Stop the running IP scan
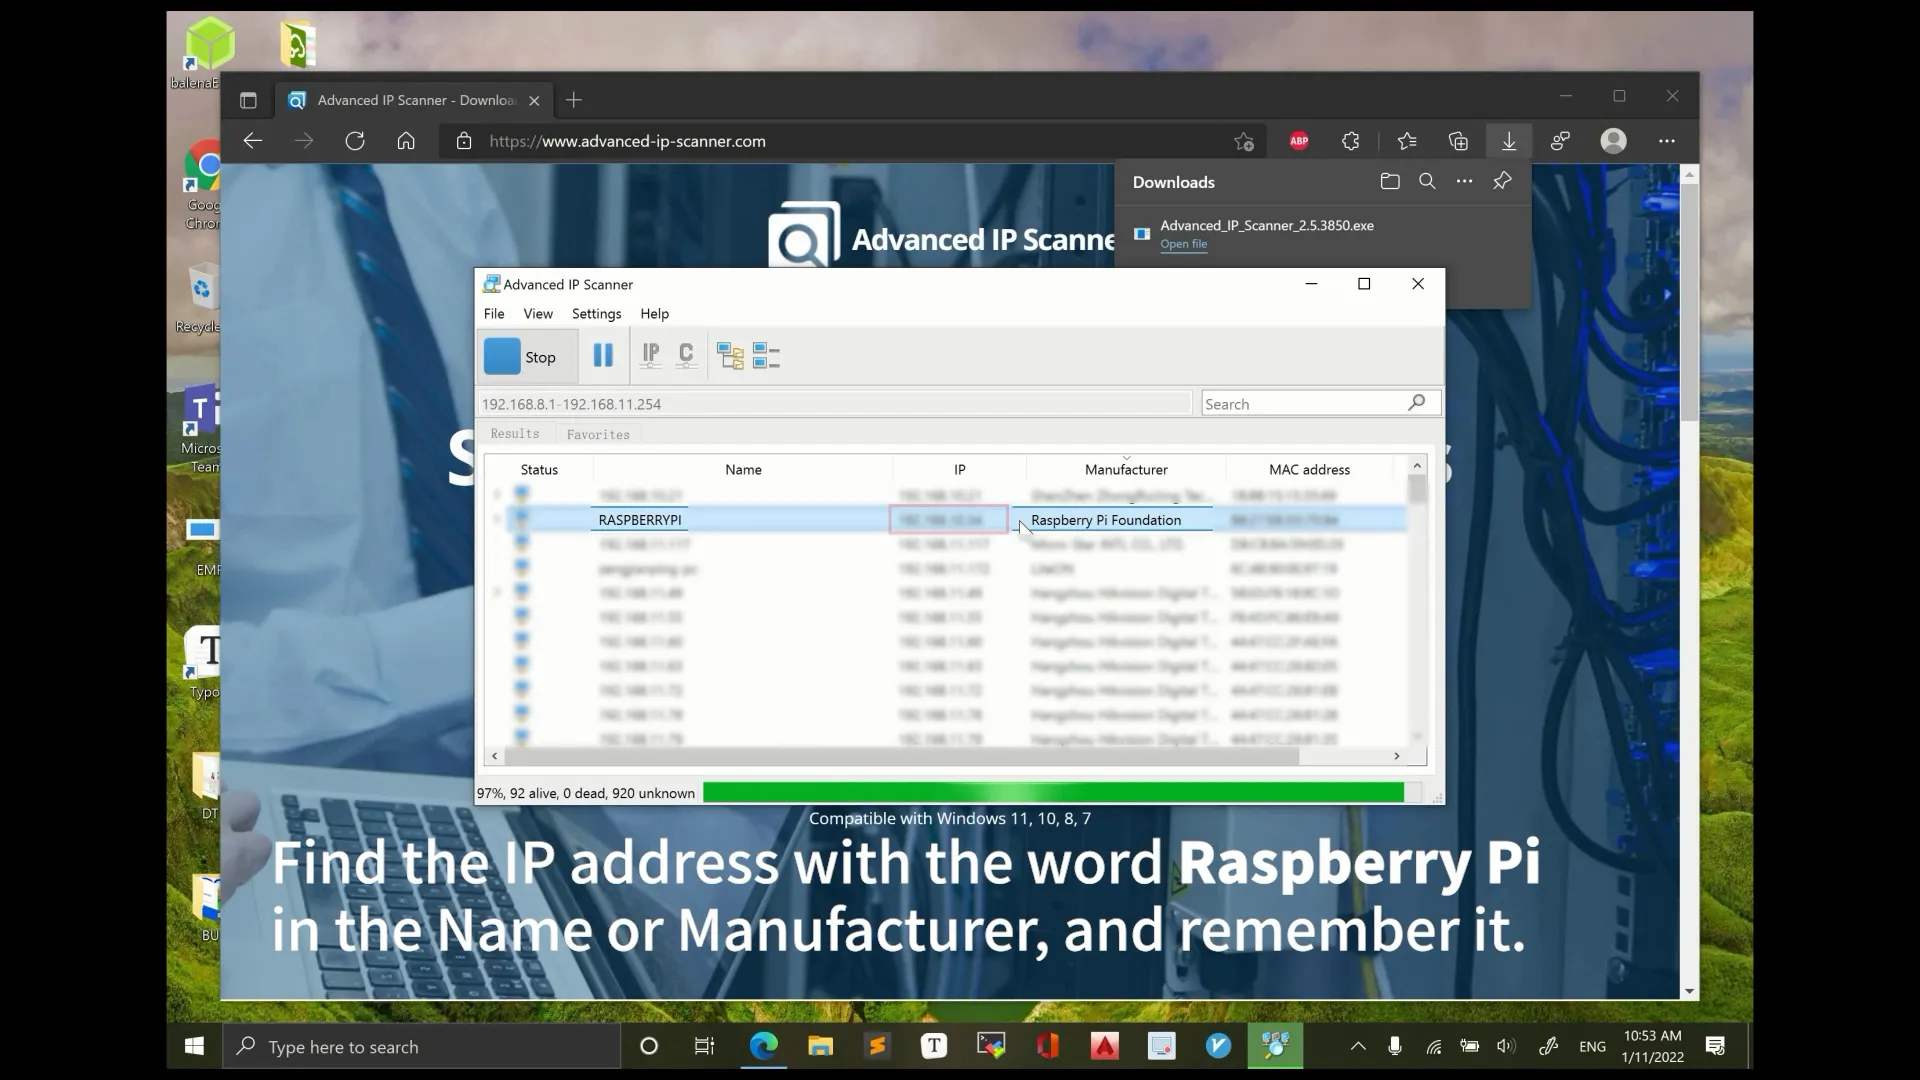Screen dimensions: 1920x1080 (x=529, y=357)
